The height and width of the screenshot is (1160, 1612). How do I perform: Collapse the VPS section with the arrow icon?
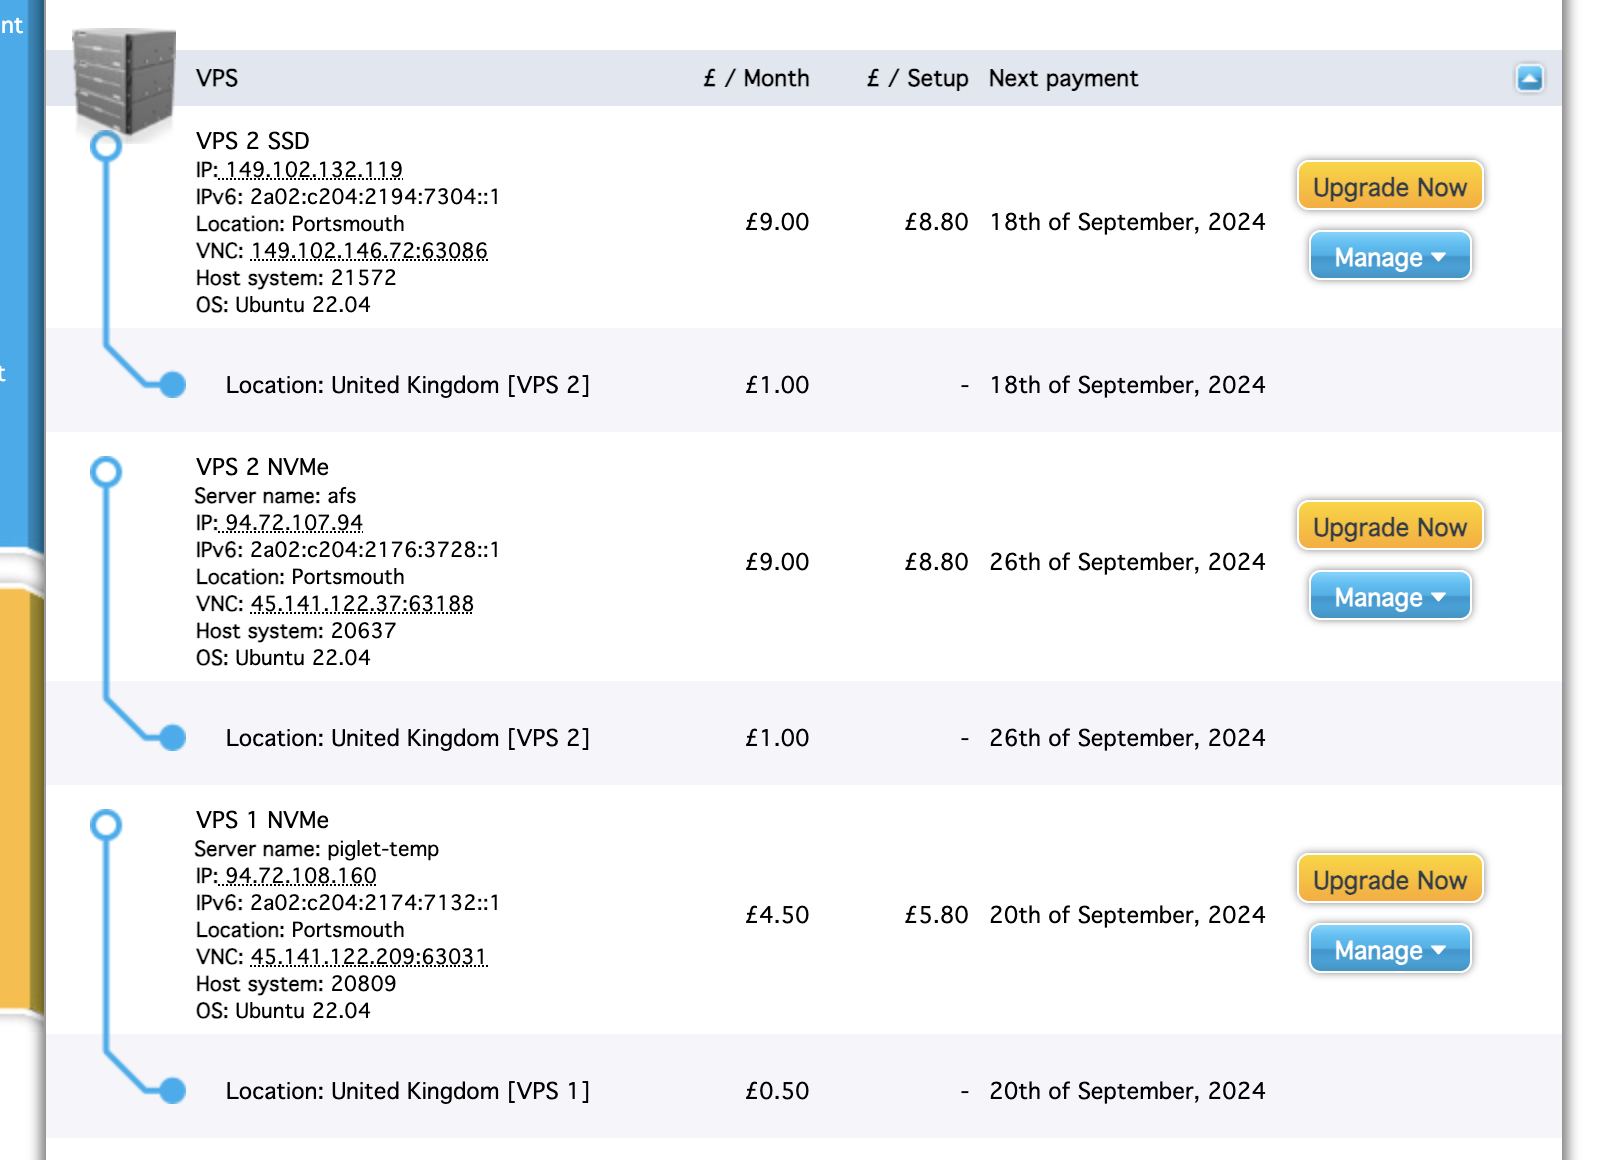point(1529,78)
